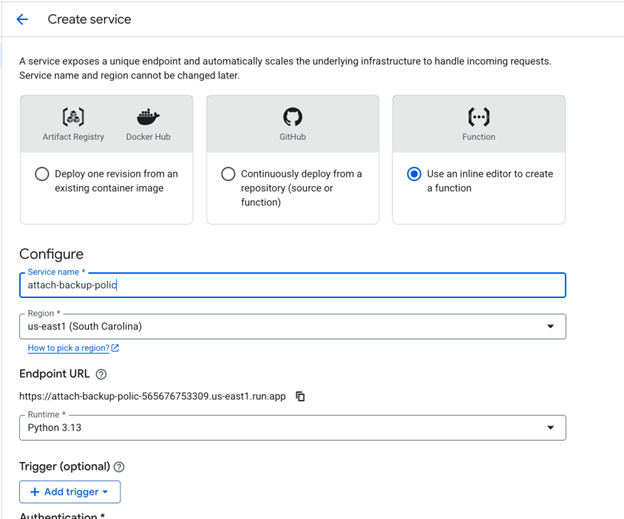This screenshot has height=519, width=624.
Task: Select deploy from existing container image option
Action: pyautogui.click(x=42, y=174)
